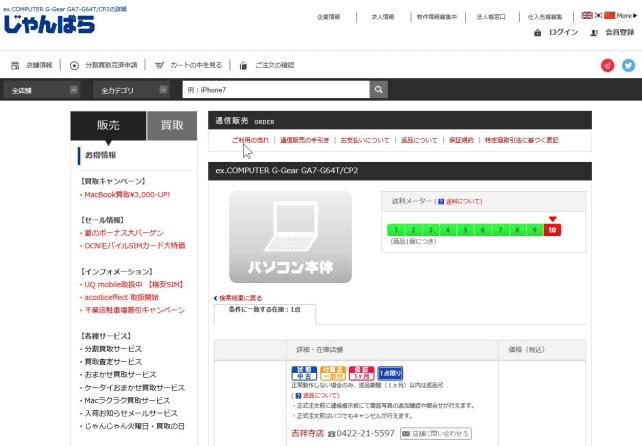Go back via 検索結果に戻る link
Image resolution: width=642 pixels, height=446 pixels.
238,298
